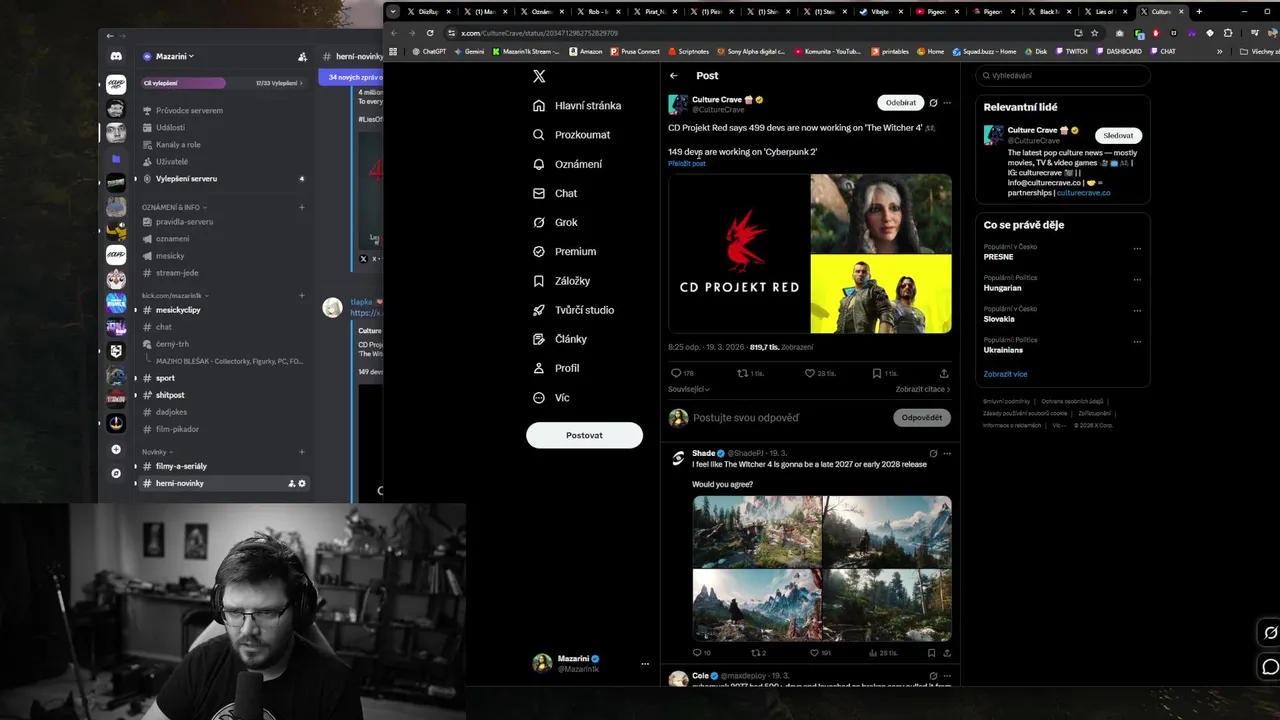Click Sledovat button for Culture Crave
Viewport: 1280px width, 720px height.
[x=1118, y=135]
